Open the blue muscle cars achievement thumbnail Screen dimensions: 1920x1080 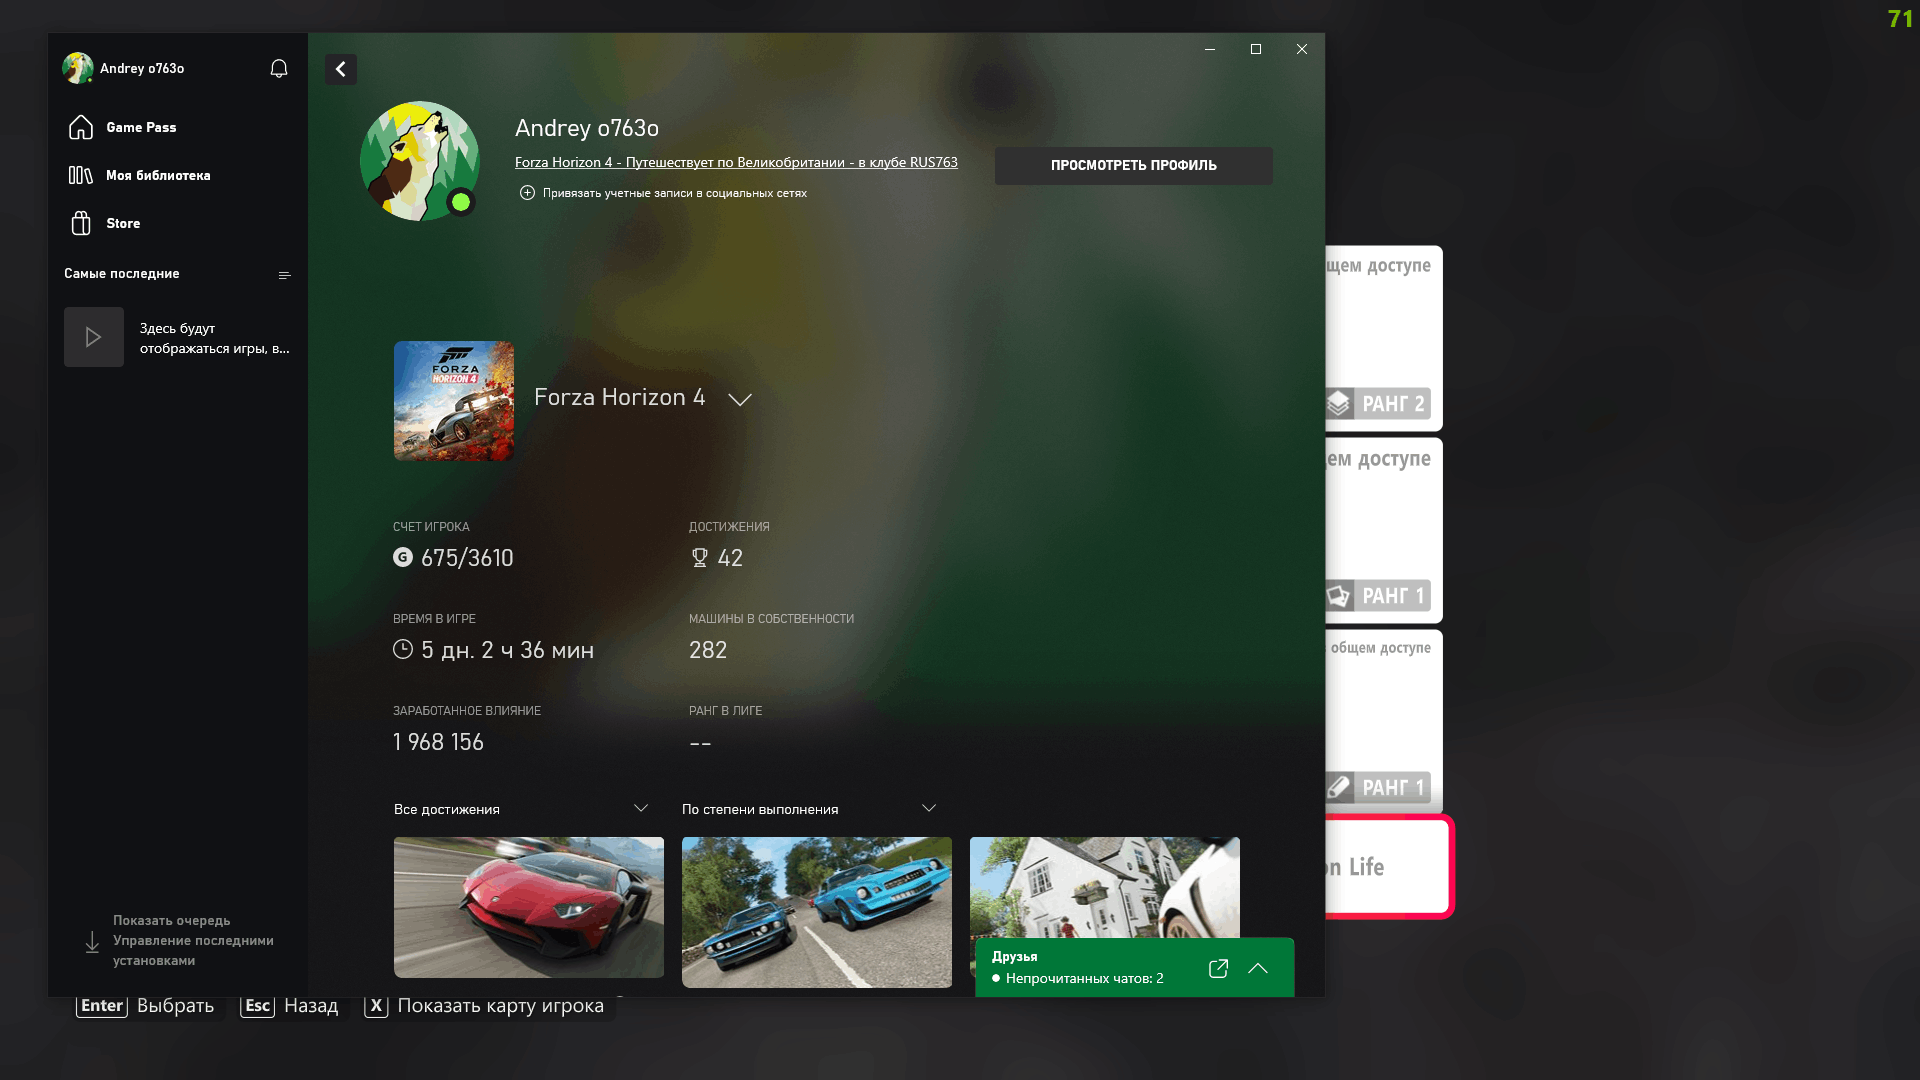pyautogui.click(x=817, y=912)
